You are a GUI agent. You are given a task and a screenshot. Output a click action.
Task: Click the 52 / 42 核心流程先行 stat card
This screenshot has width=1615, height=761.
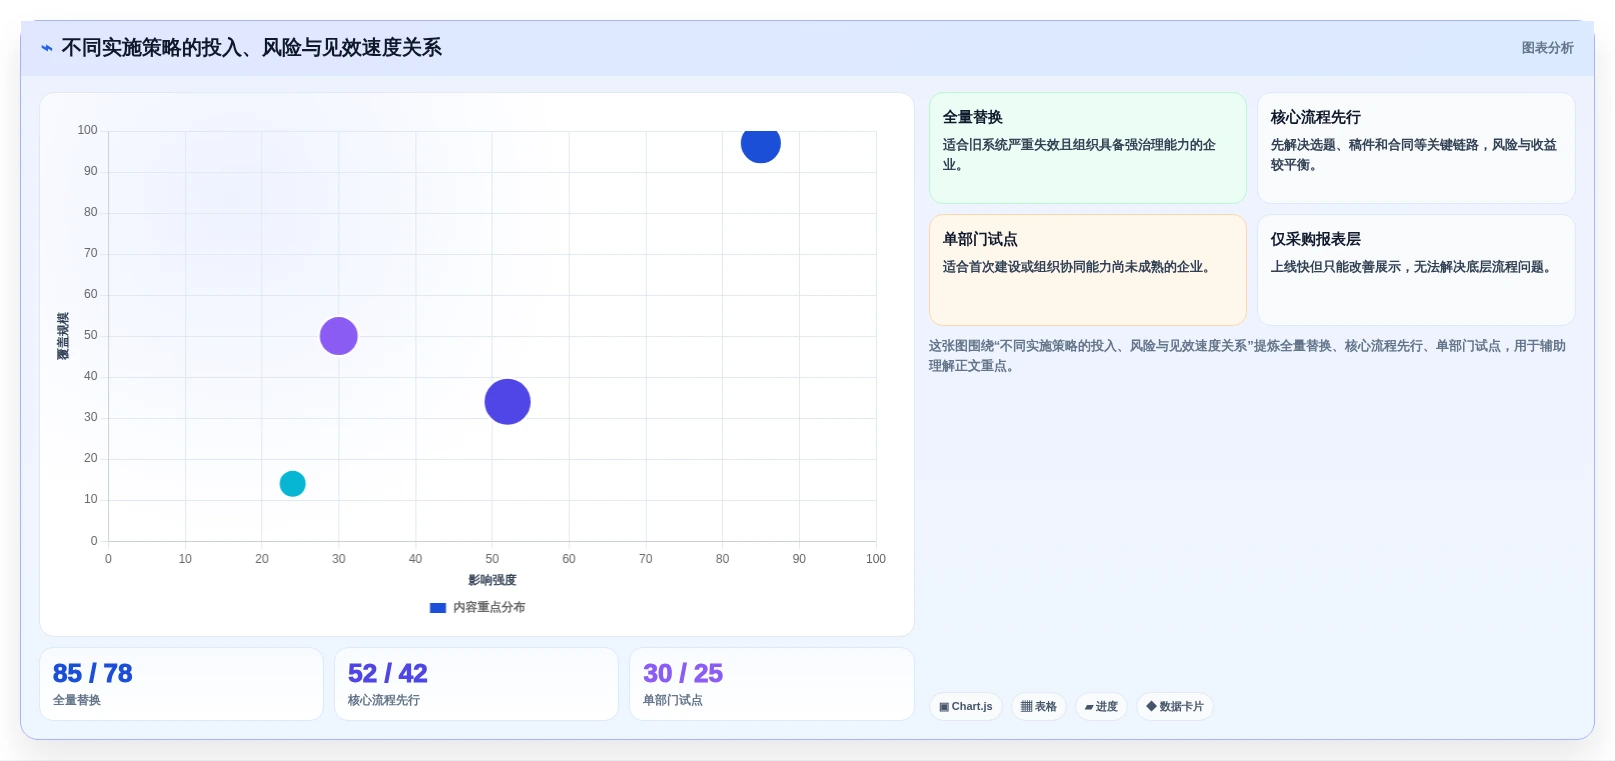[476, 684]
